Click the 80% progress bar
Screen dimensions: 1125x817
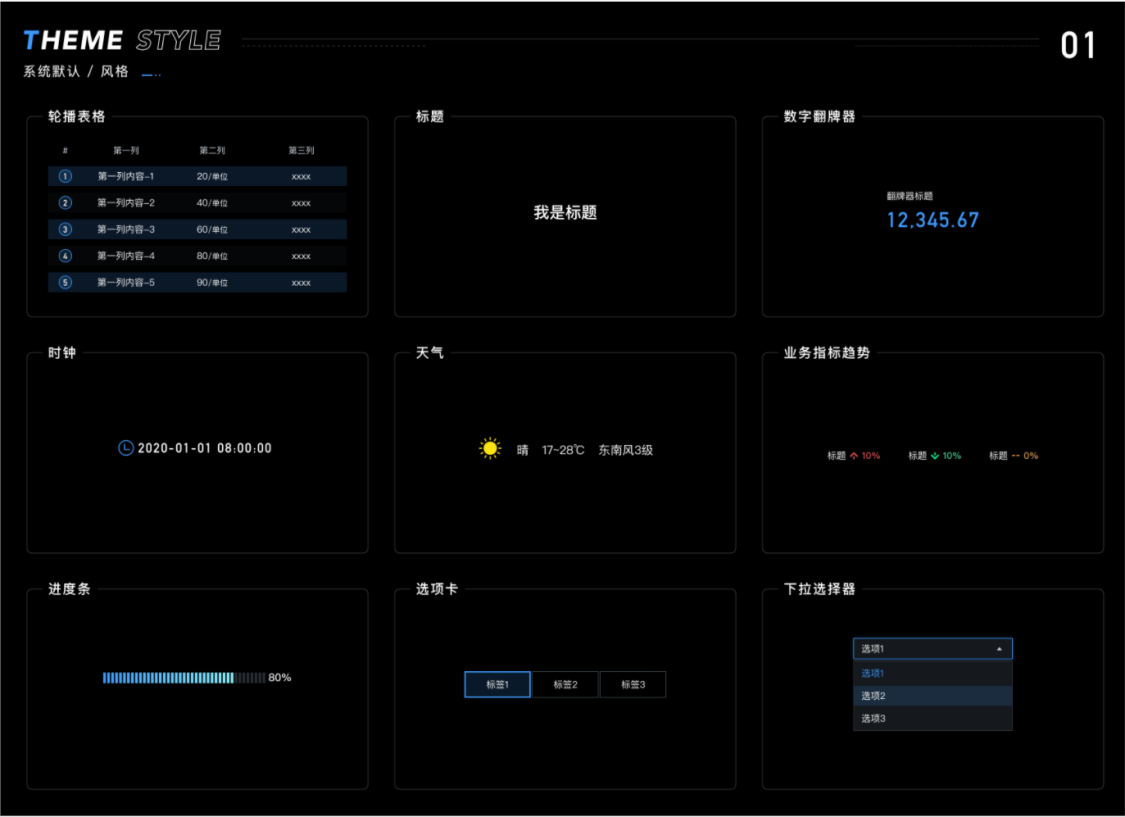[184, 678]
